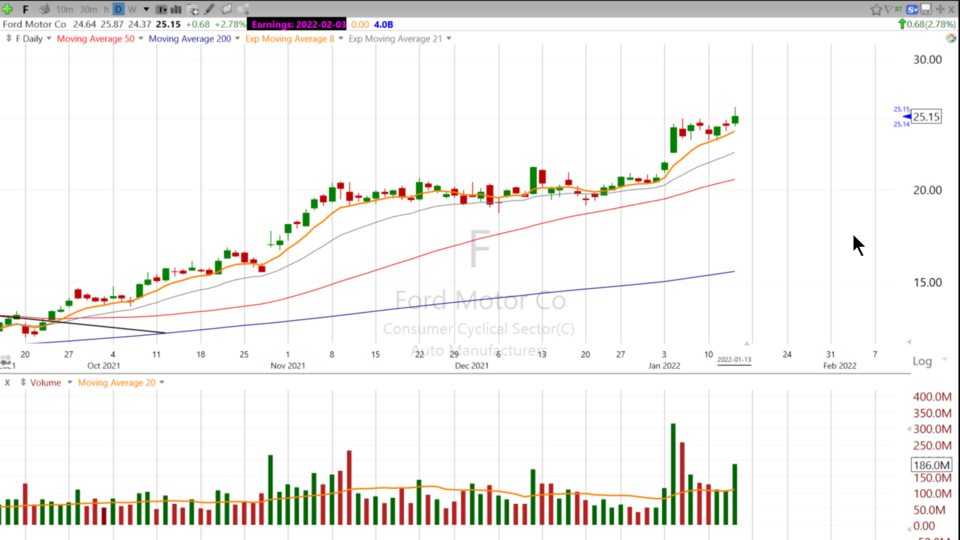Select the Weekly (W) timeframe button

point(132,9)
